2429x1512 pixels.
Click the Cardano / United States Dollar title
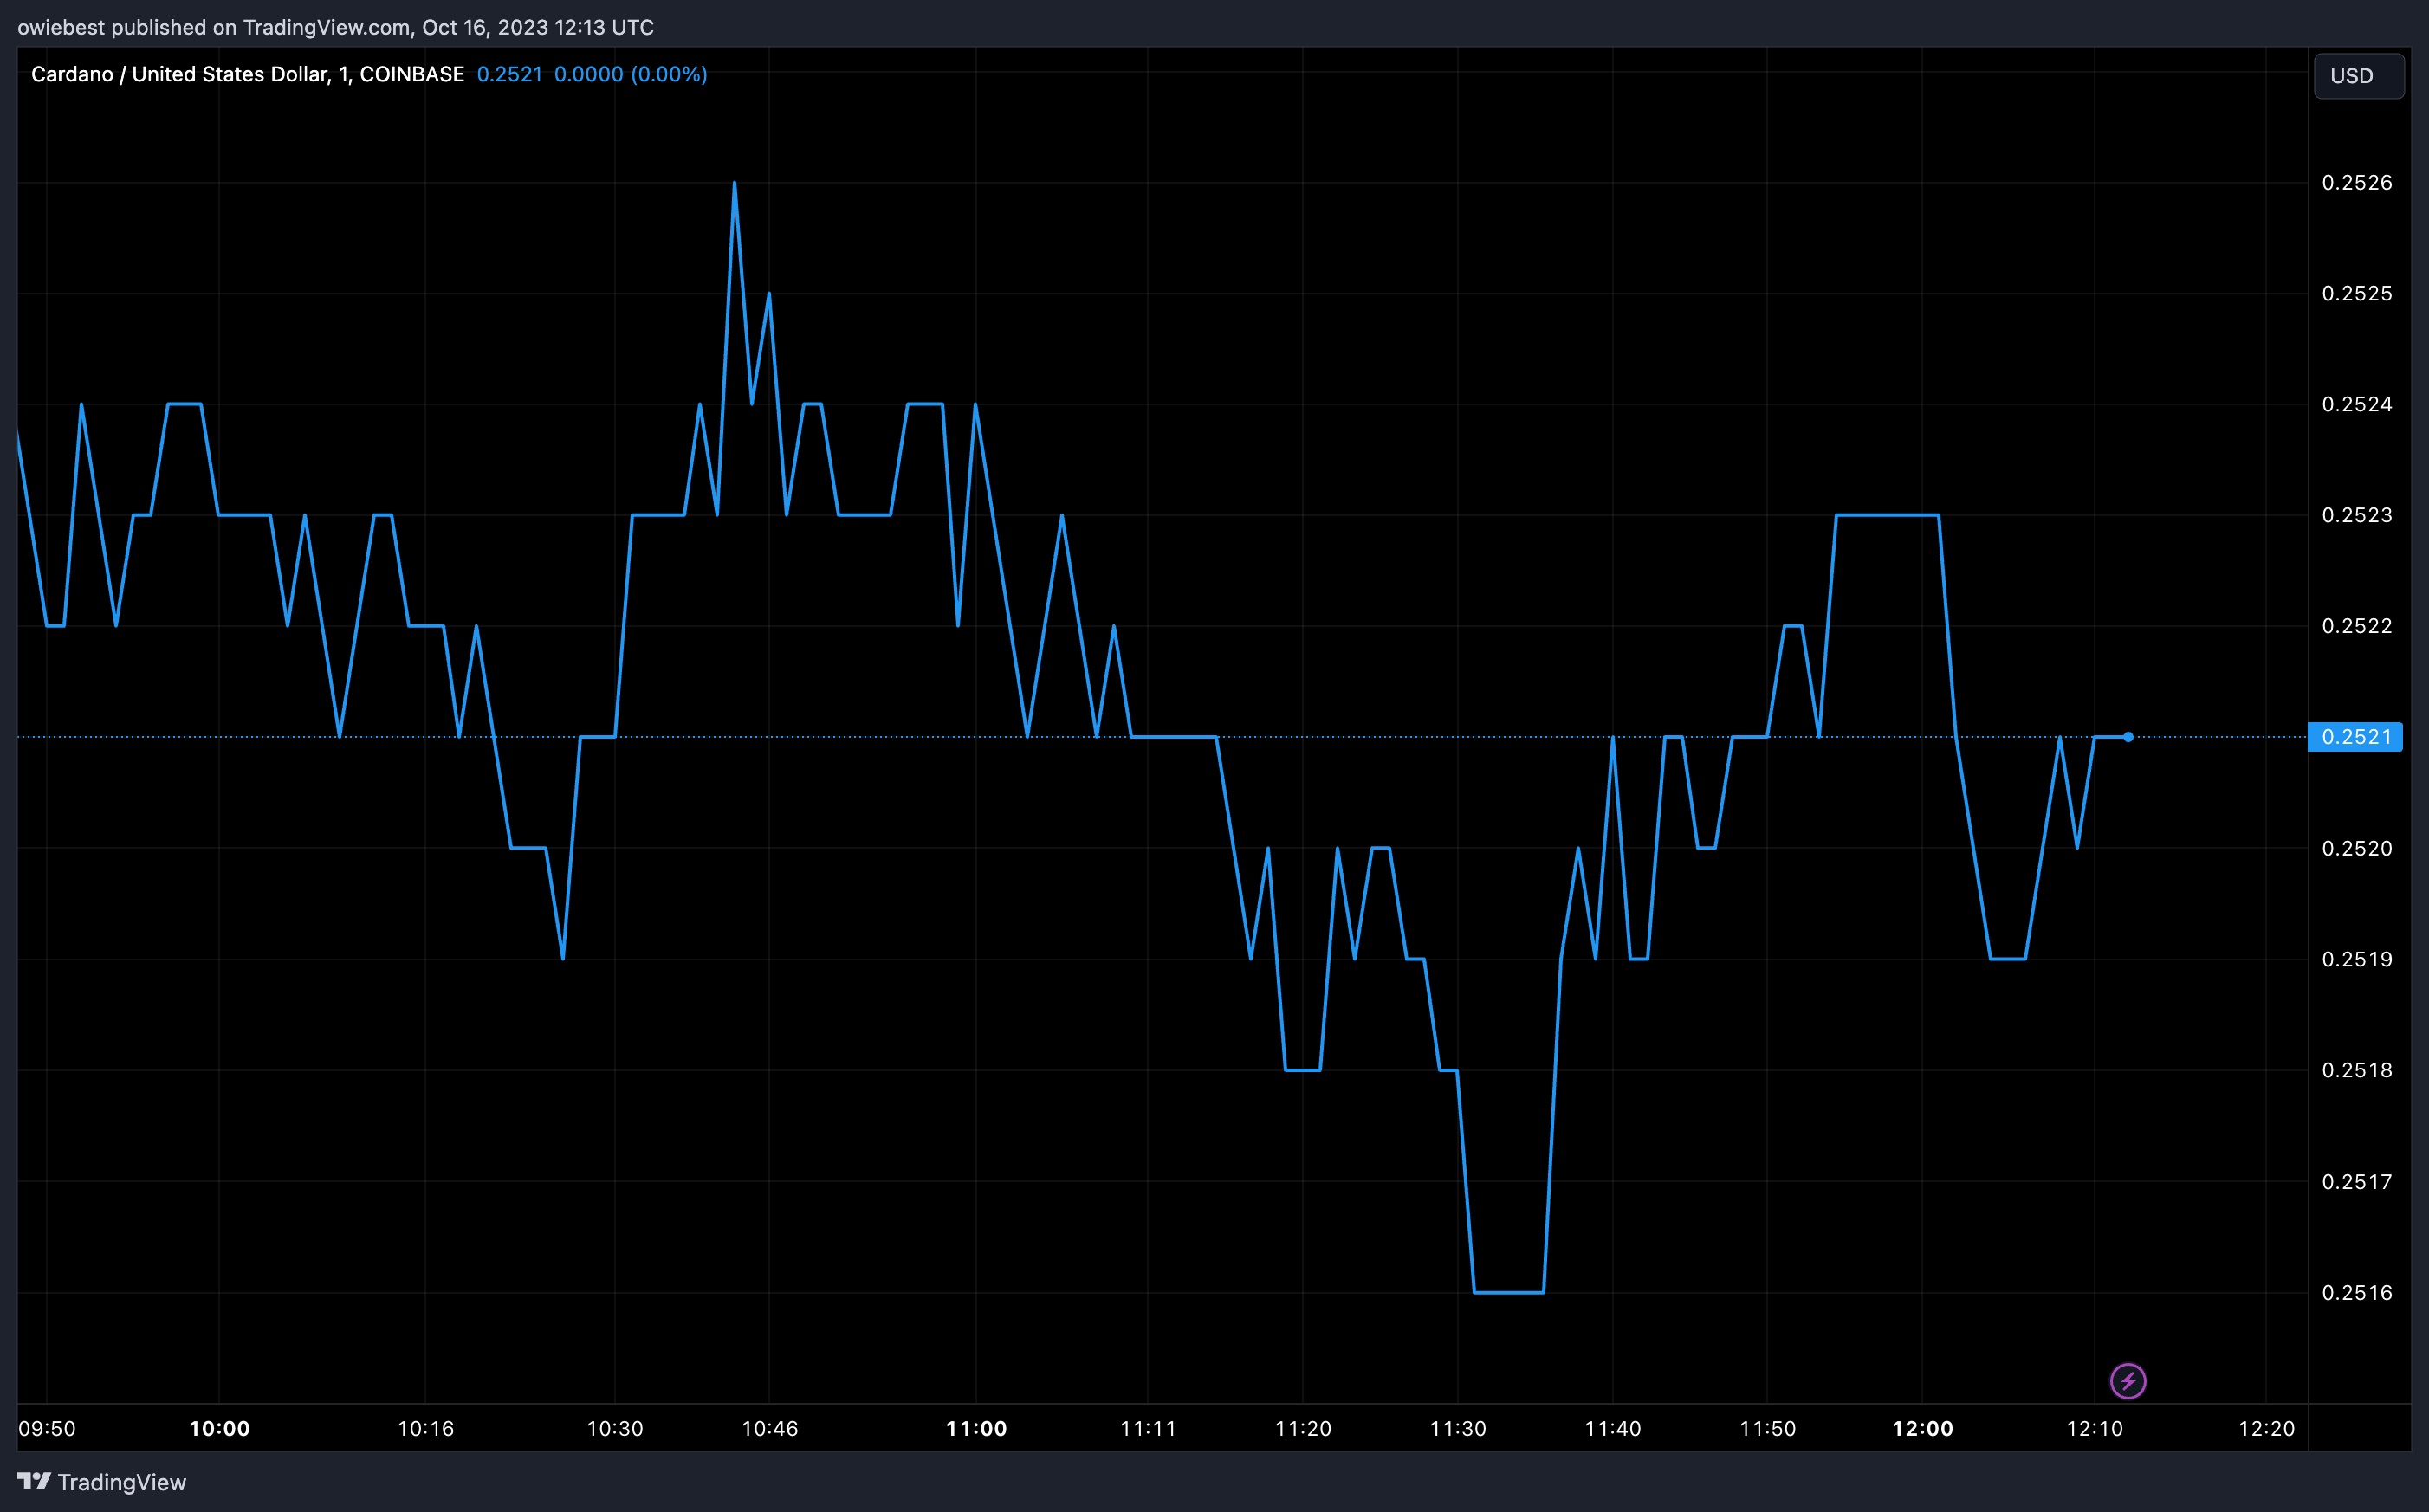click(247, 74)
